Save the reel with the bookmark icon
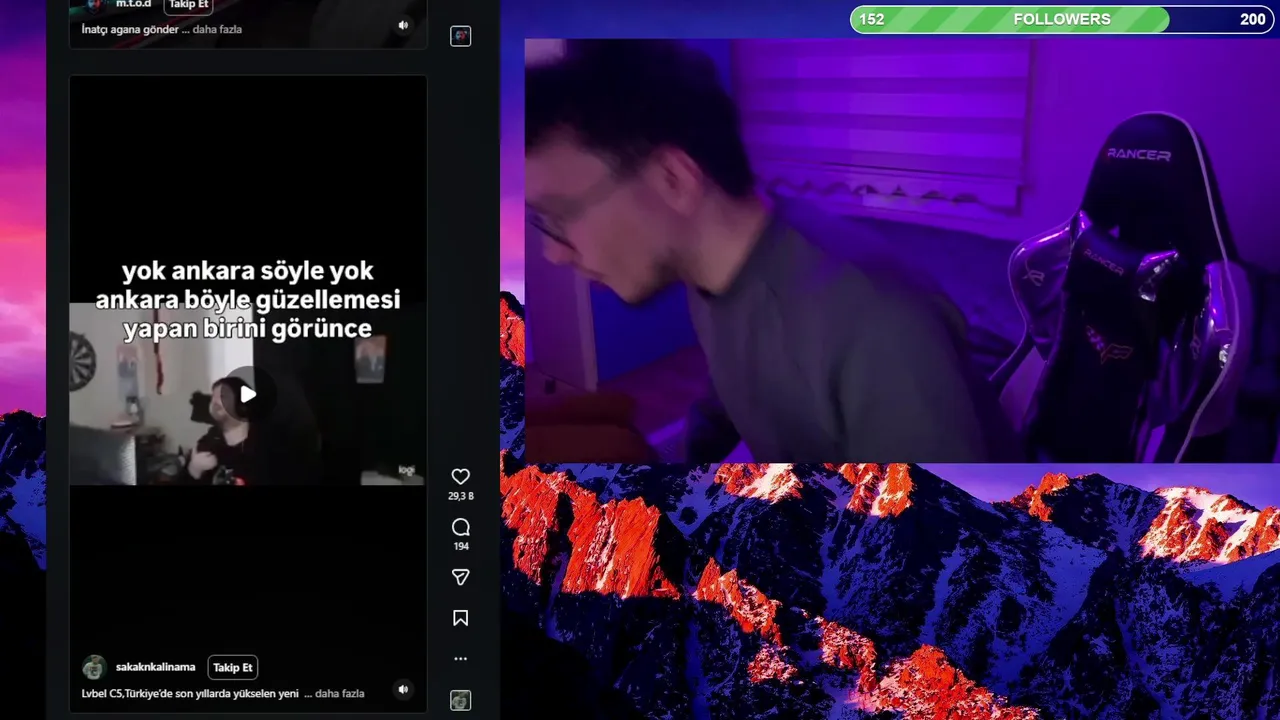This screenshot has height=720, width=1280. coord(460,618)
